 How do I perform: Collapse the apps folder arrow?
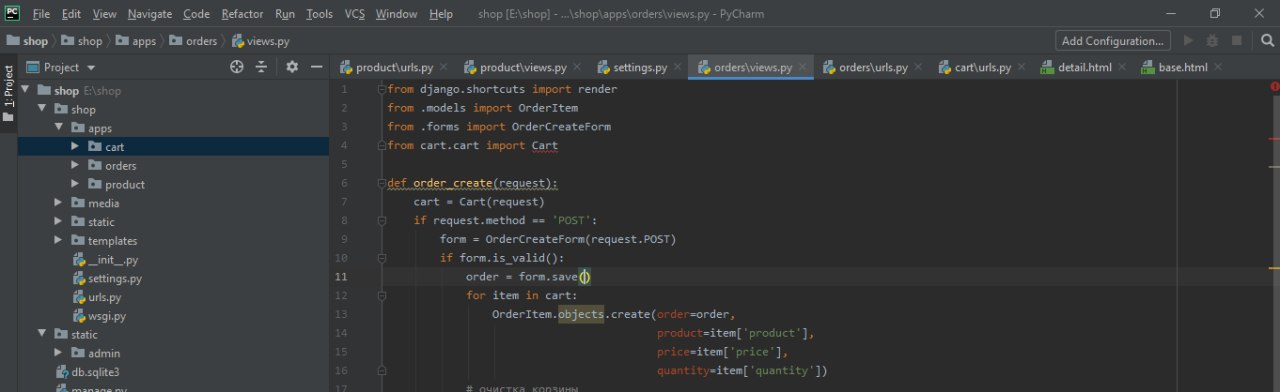coord(59,128)
